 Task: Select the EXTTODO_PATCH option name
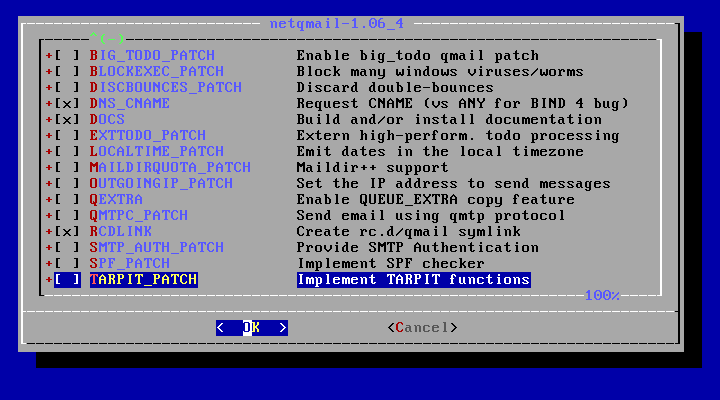pos(148,135)
